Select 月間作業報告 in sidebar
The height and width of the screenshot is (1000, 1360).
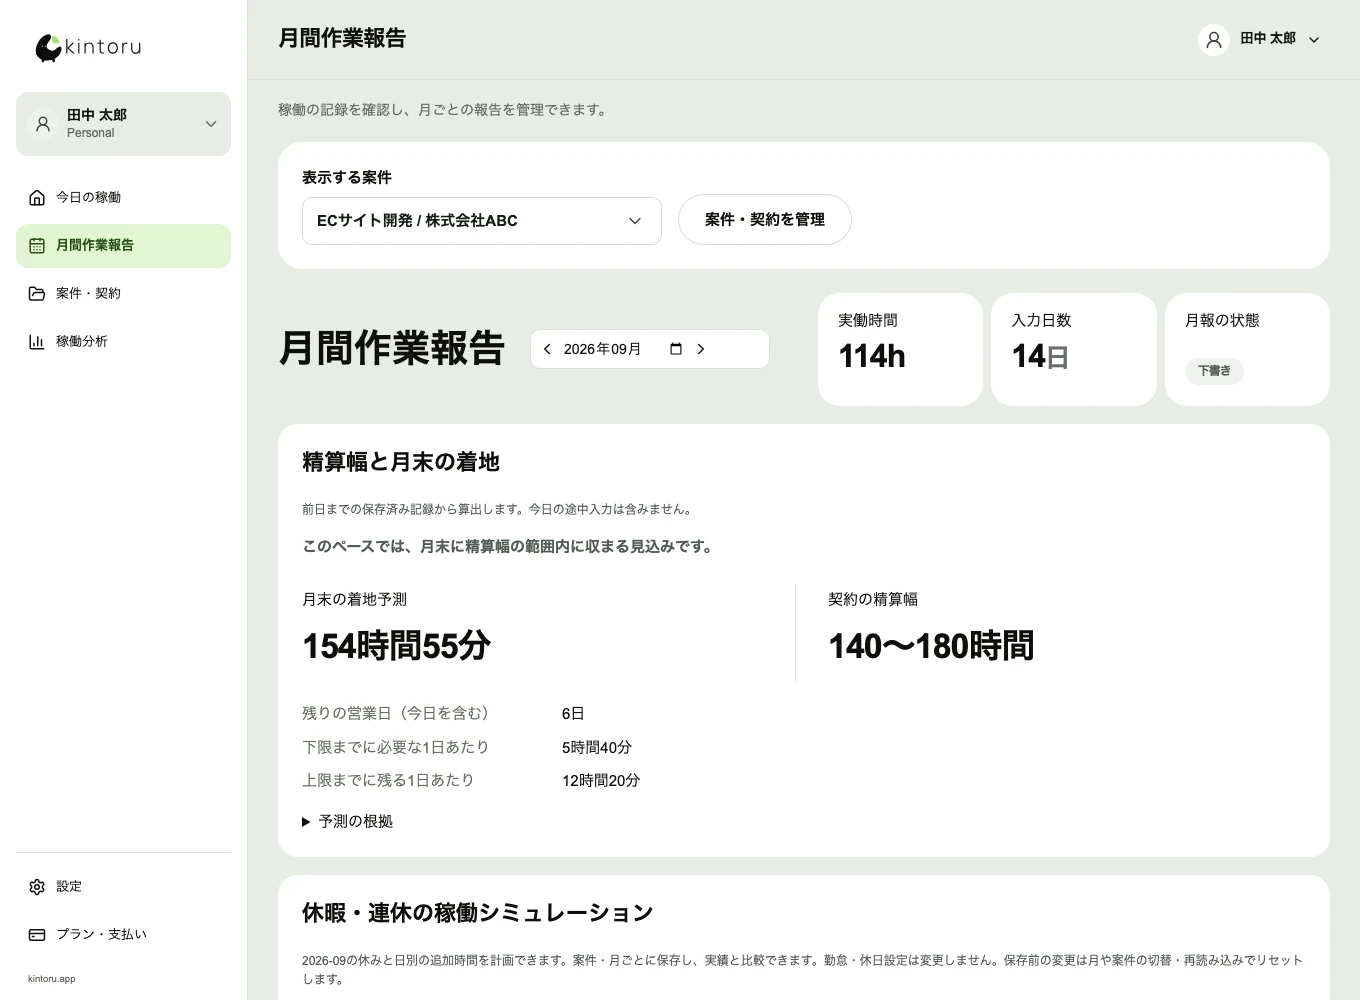123,246
